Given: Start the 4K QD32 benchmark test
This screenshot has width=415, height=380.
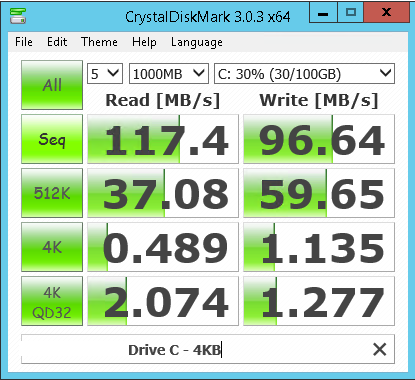Looking at the screenshot, I should pyautogui.click(x=52, y=301).
